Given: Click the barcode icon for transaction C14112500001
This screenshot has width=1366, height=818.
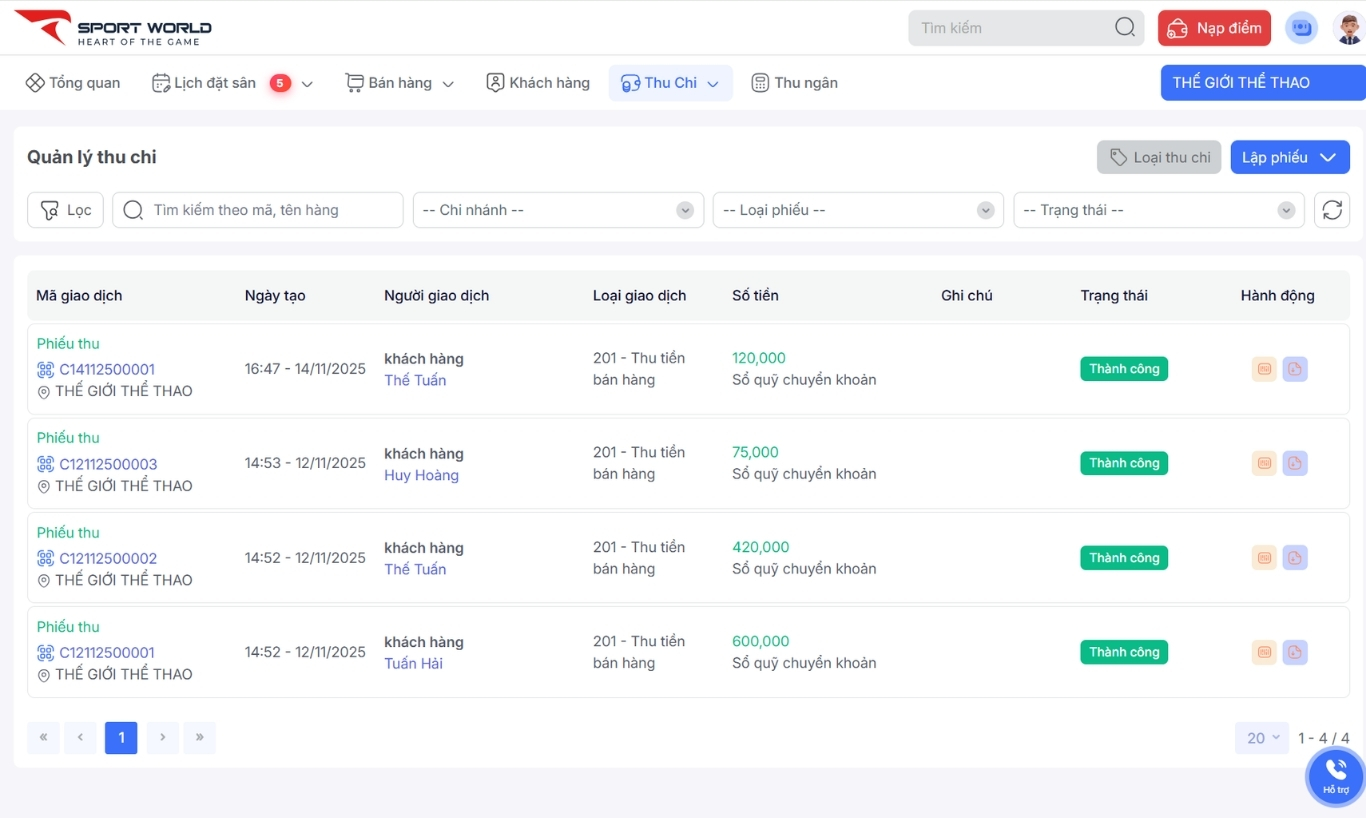Looking at the screenshot, I should coord(46,369).
